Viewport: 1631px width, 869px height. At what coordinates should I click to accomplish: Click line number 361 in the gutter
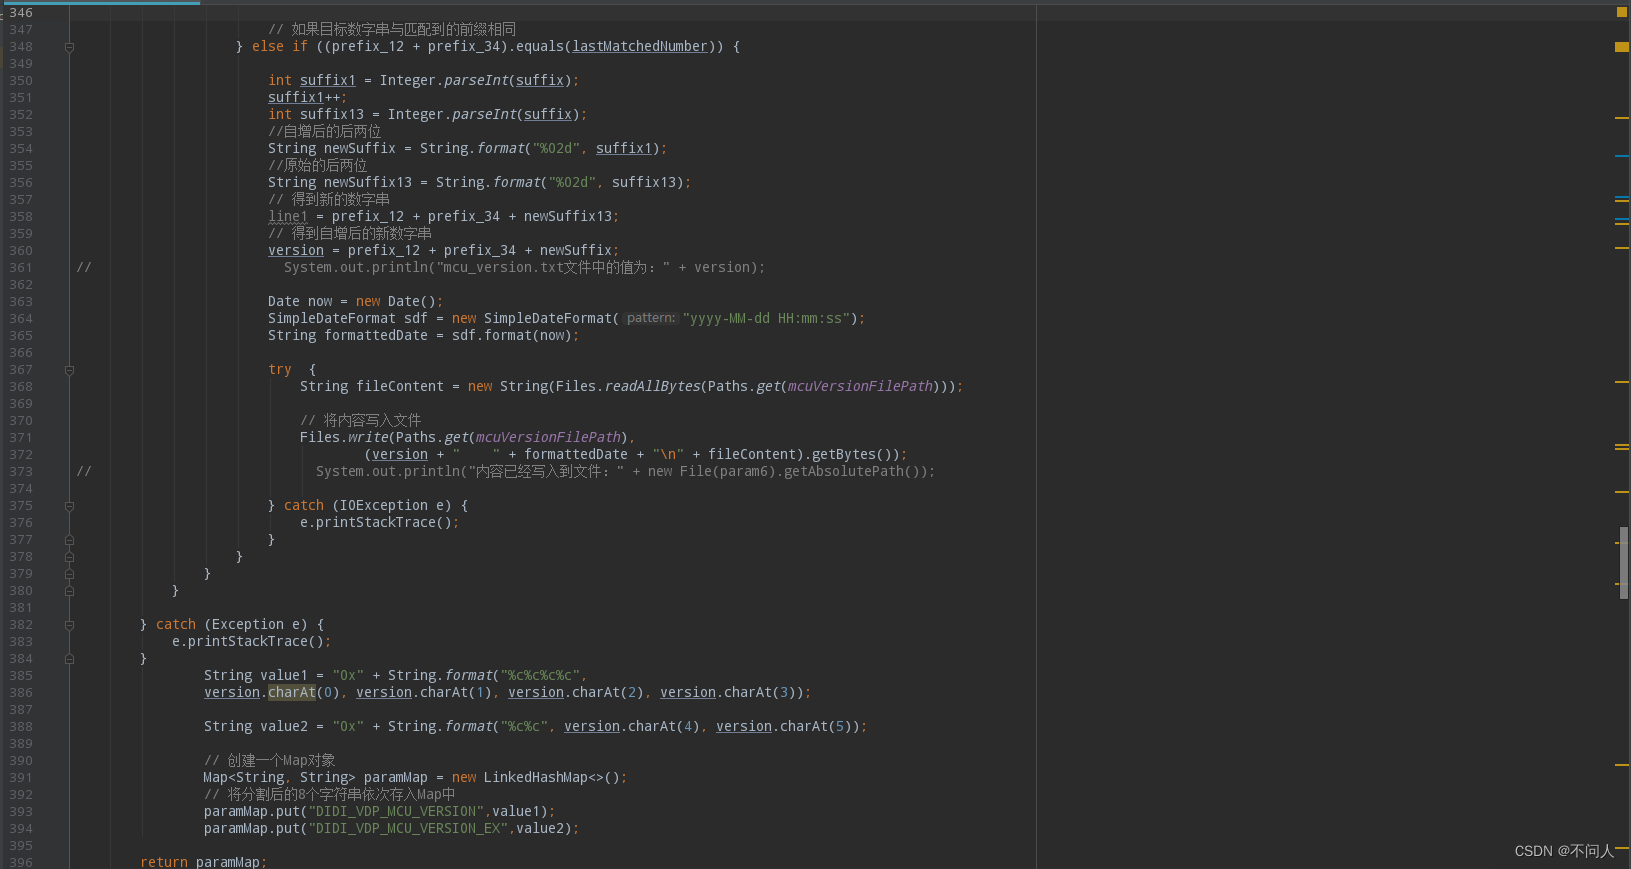(21, 268)
